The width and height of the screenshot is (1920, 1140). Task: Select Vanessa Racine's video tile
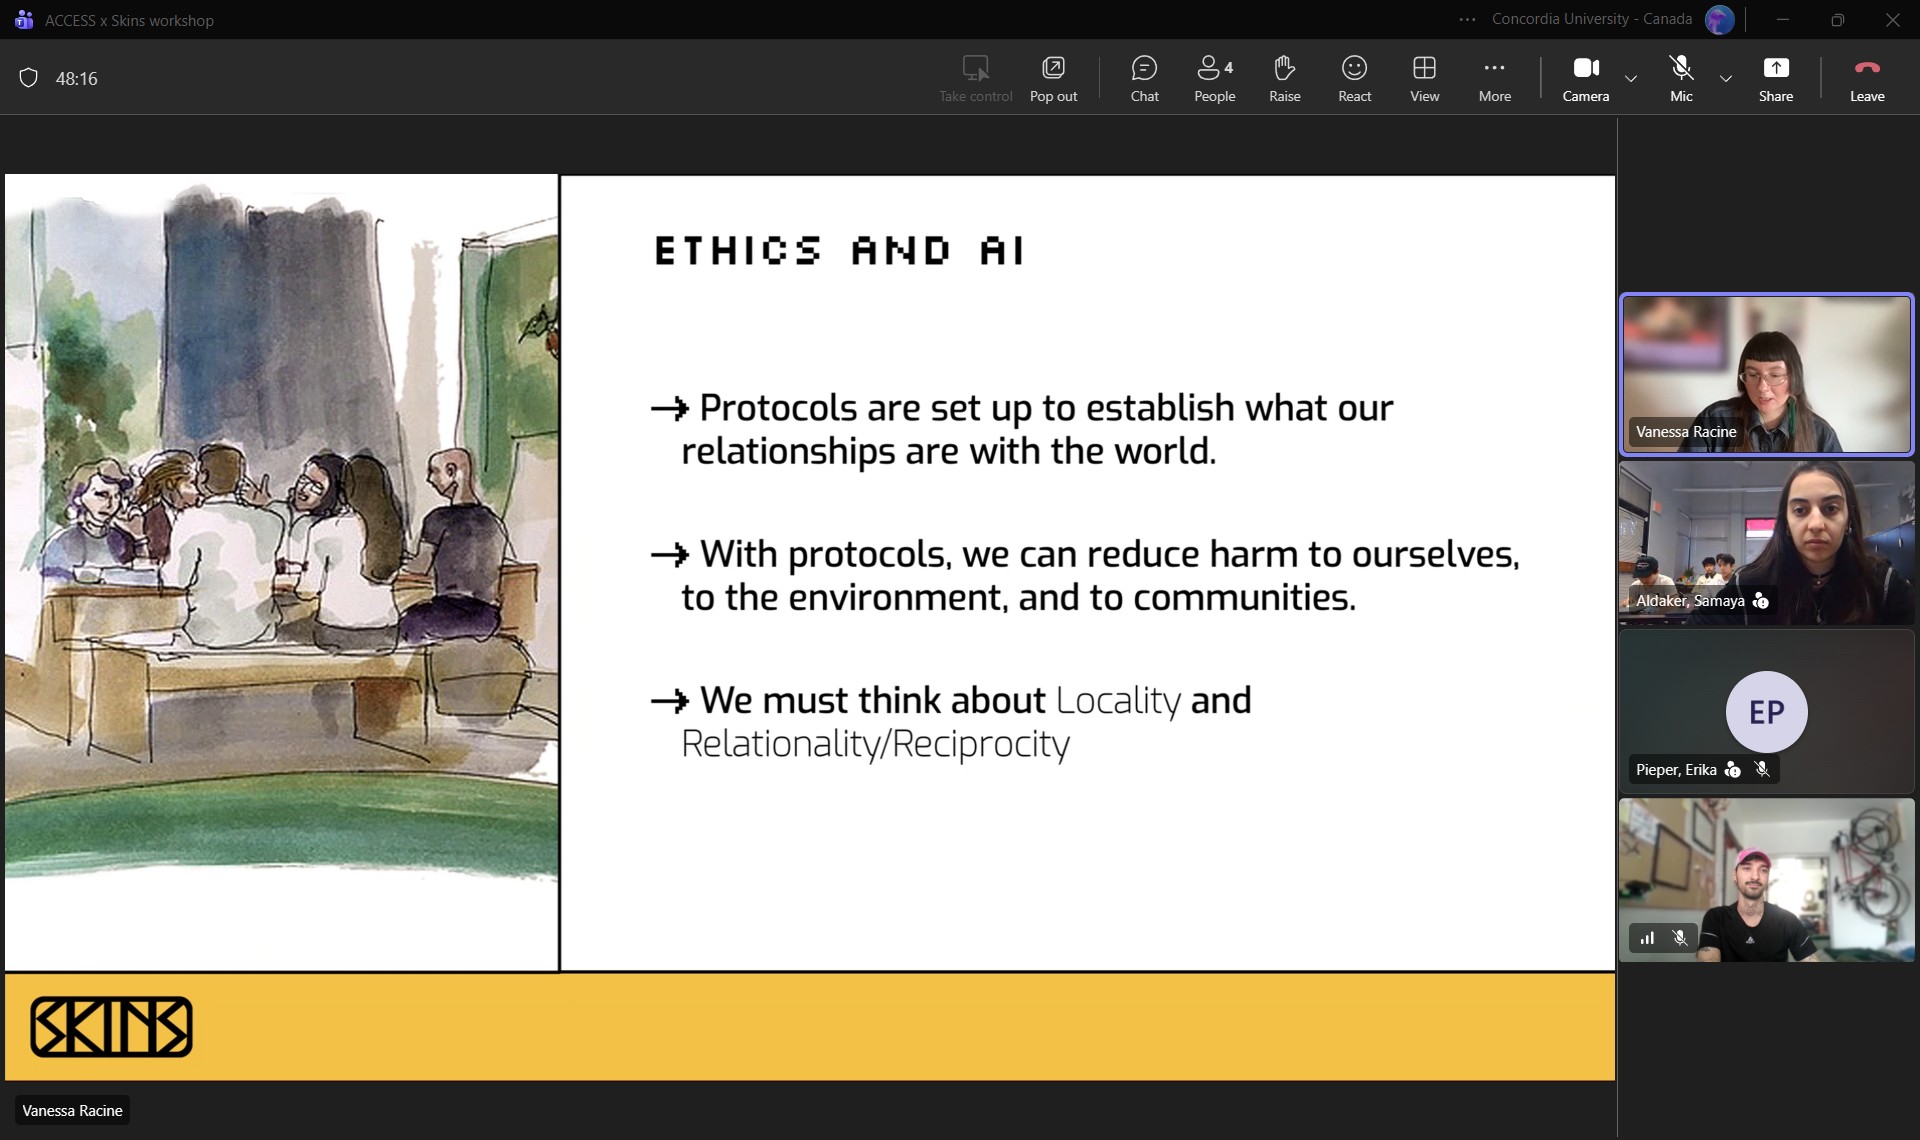coord(1766,373)
